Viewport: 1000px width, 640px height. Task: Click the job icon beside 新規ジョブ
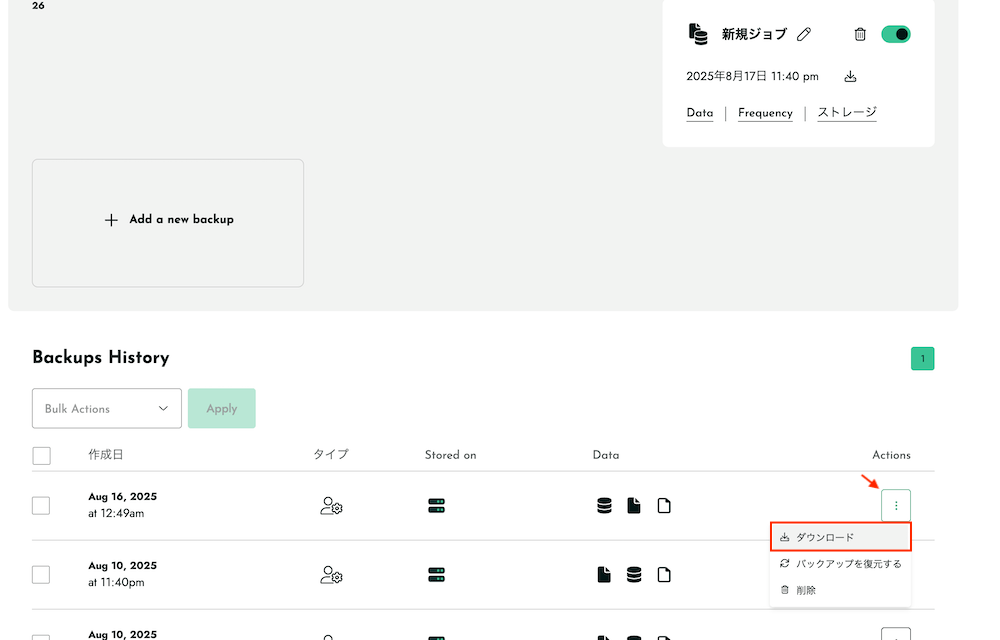[x=698, y=34]
